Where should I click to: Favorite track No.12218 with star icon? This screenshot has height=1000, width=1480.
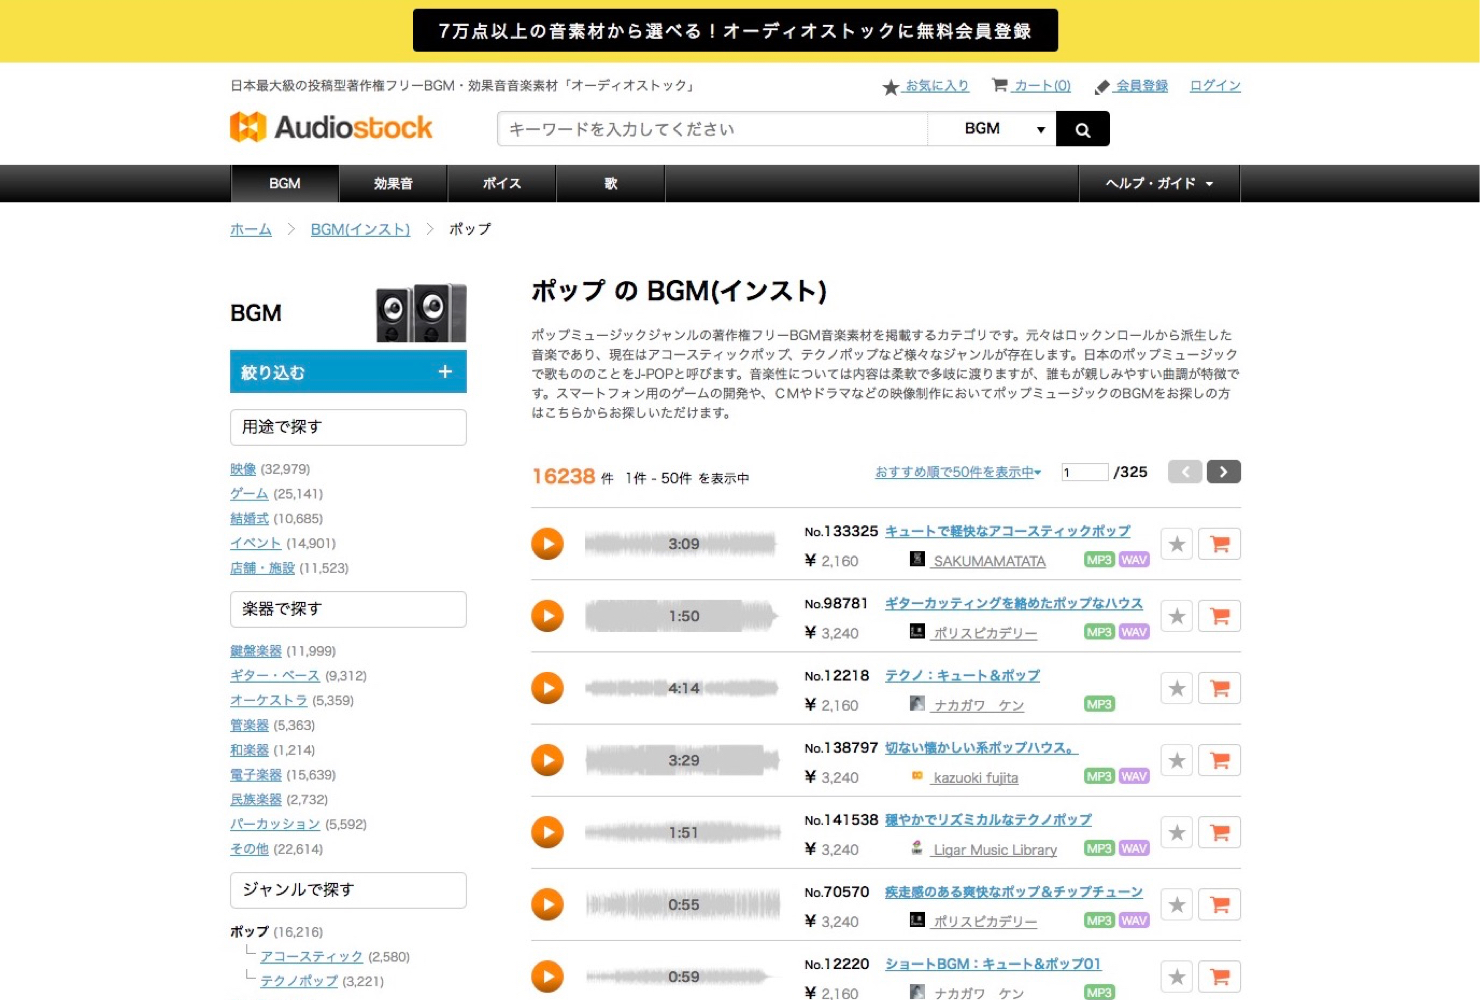tap(1177, 688)
